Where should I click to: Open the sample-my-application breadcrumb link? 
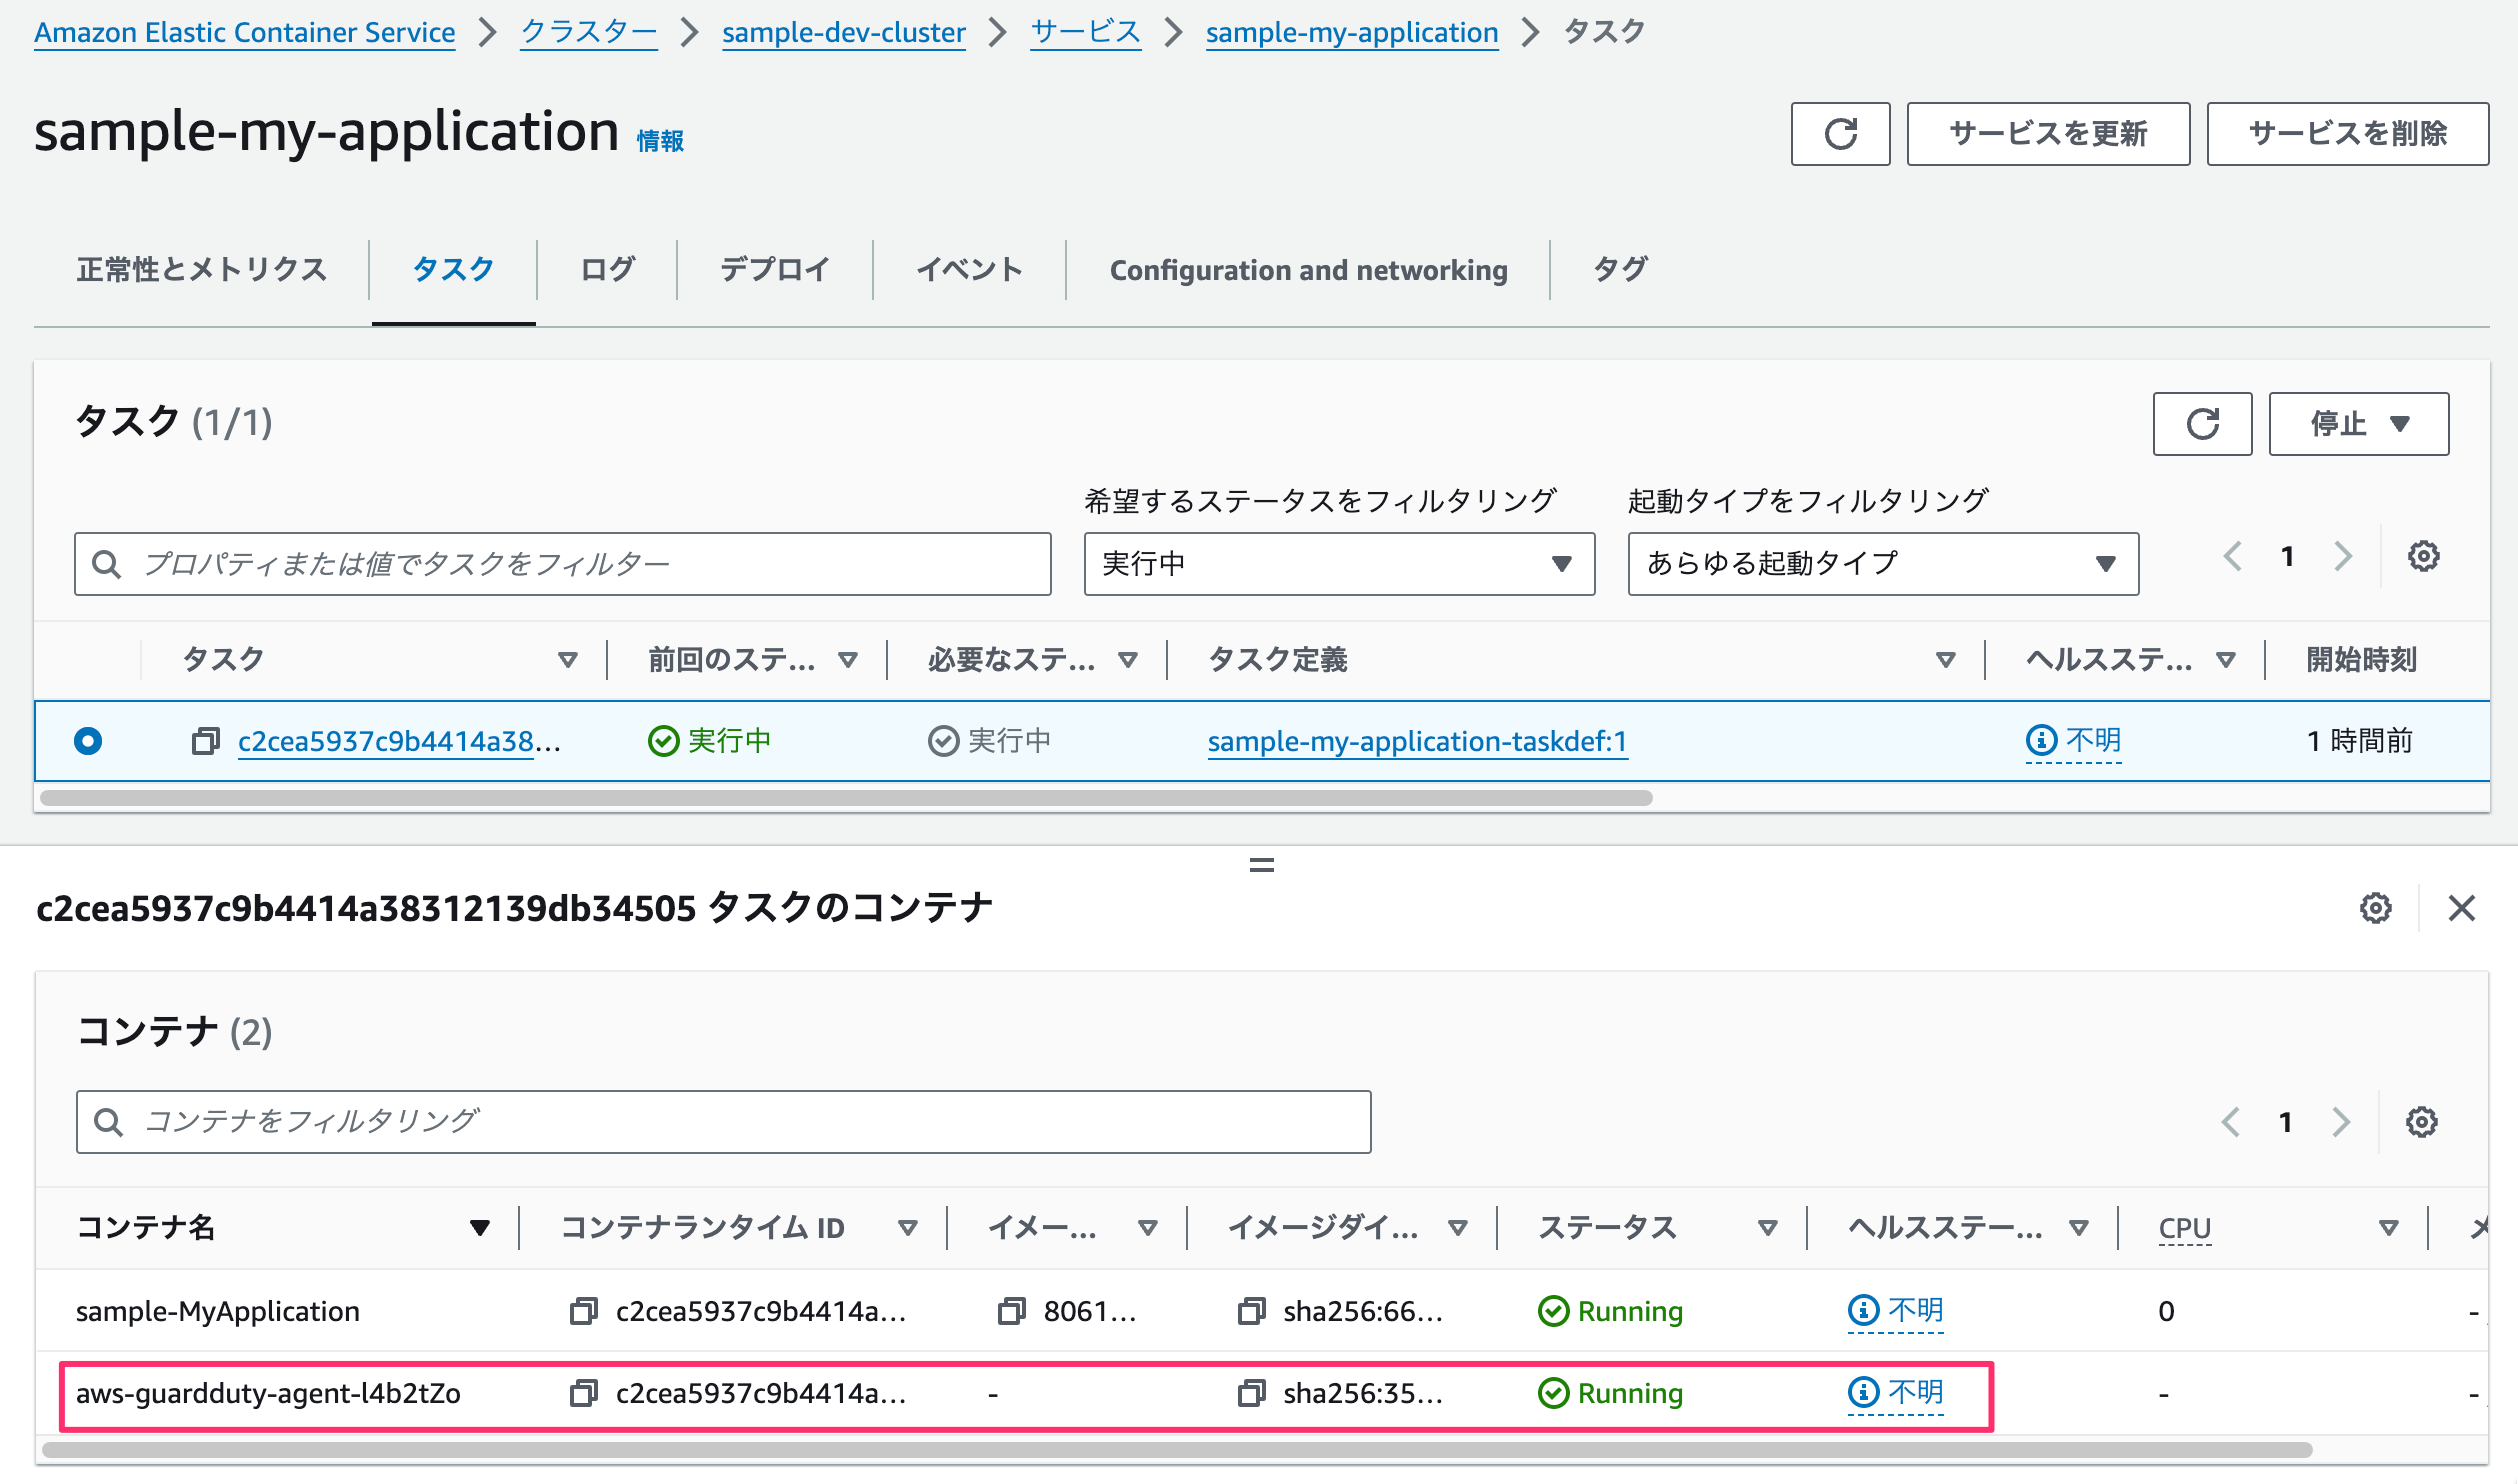pyautogui.click(x=1352, y=32)
